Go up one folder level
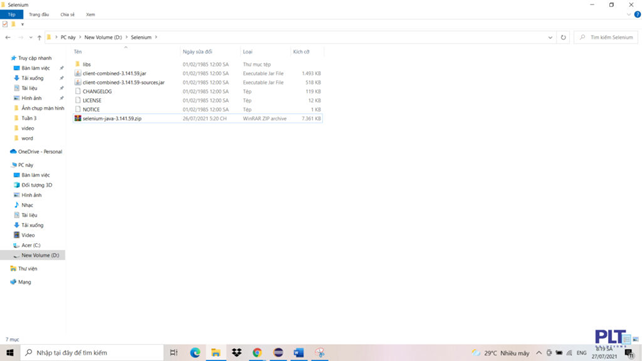The width and height of the screenshot is (642, 361). (x=39, y=37)
